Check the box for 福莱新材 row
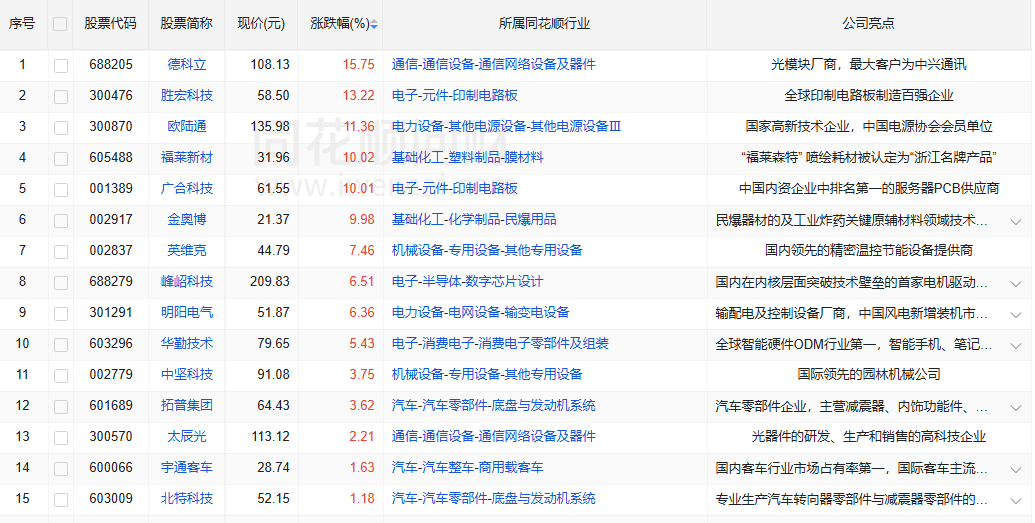Screen dimensions: 1035x523 pyautogui.click(x=61, y=158)
